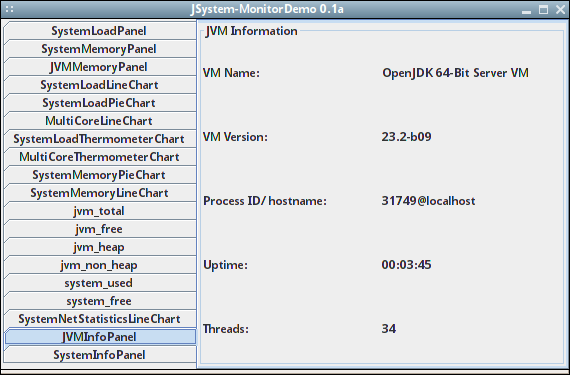Switch to jvm_non_heap tab
Image resolution: width=570 pixels, height=375 pixels.
(100, 265)
